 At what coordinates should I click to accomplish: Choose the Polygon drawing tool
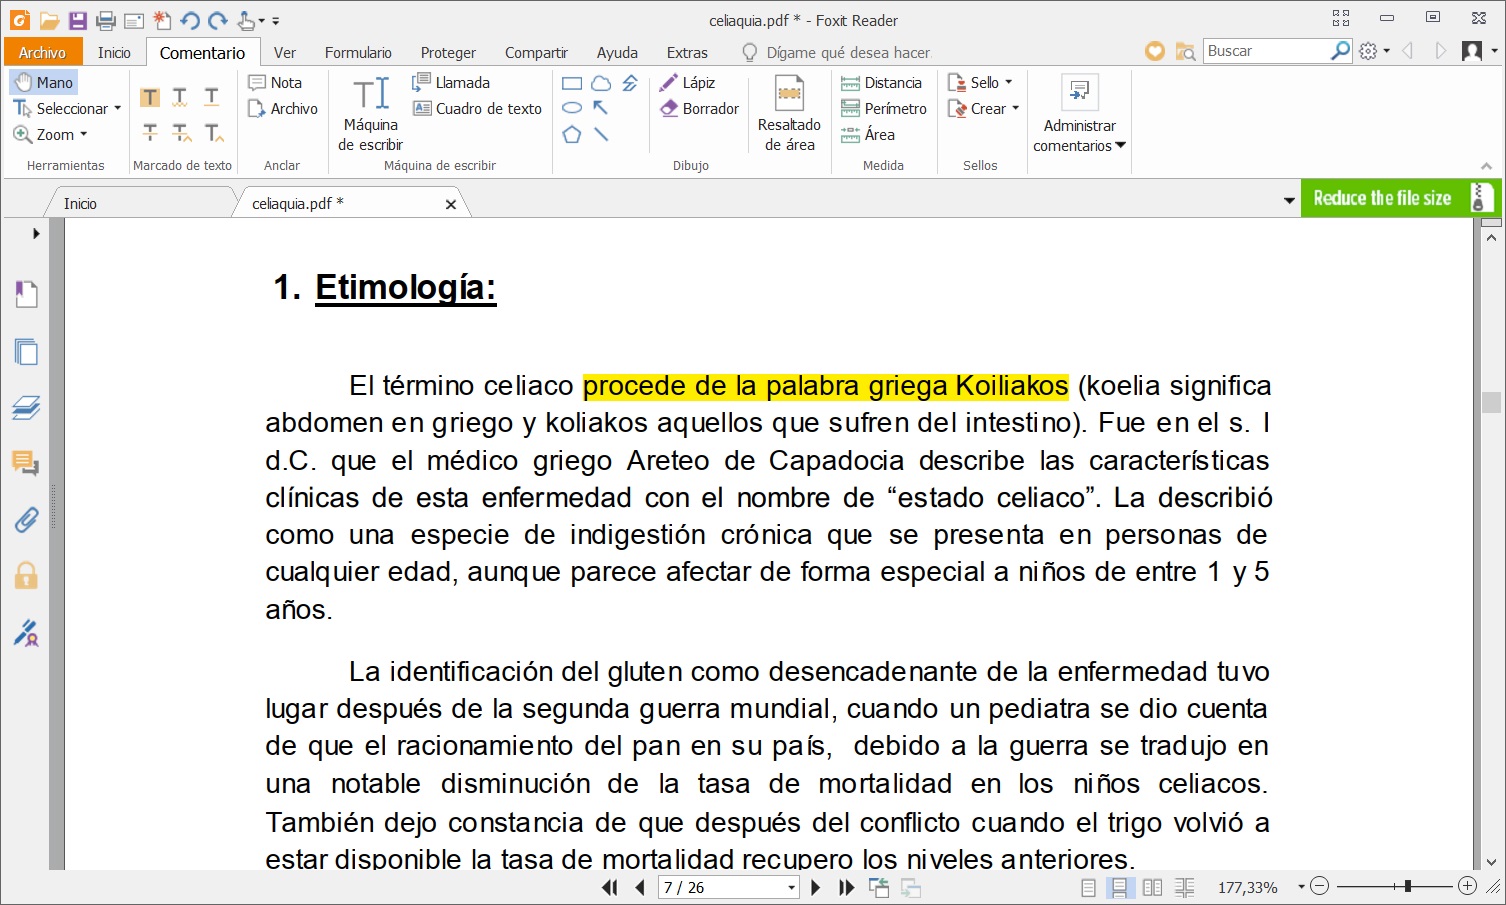click(x=572, y=134)
